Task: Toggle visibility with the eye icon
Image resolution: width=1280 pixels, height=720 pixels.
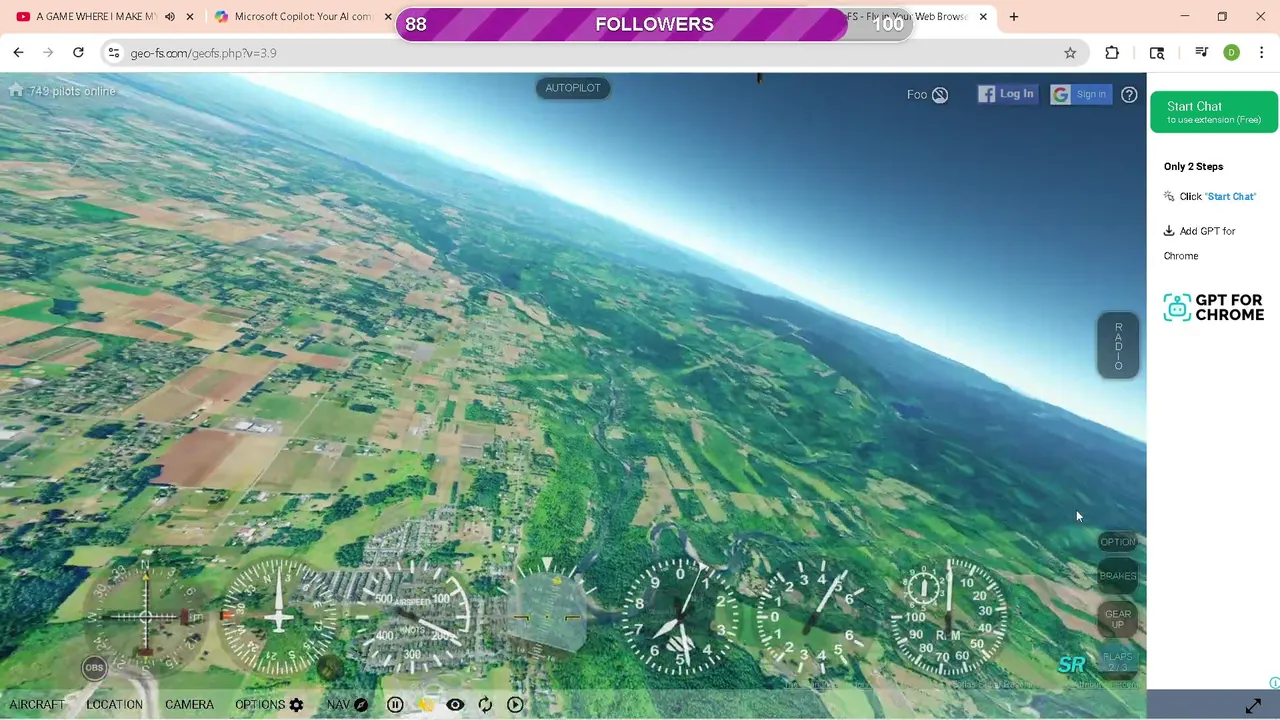Action: pos(455,705)
